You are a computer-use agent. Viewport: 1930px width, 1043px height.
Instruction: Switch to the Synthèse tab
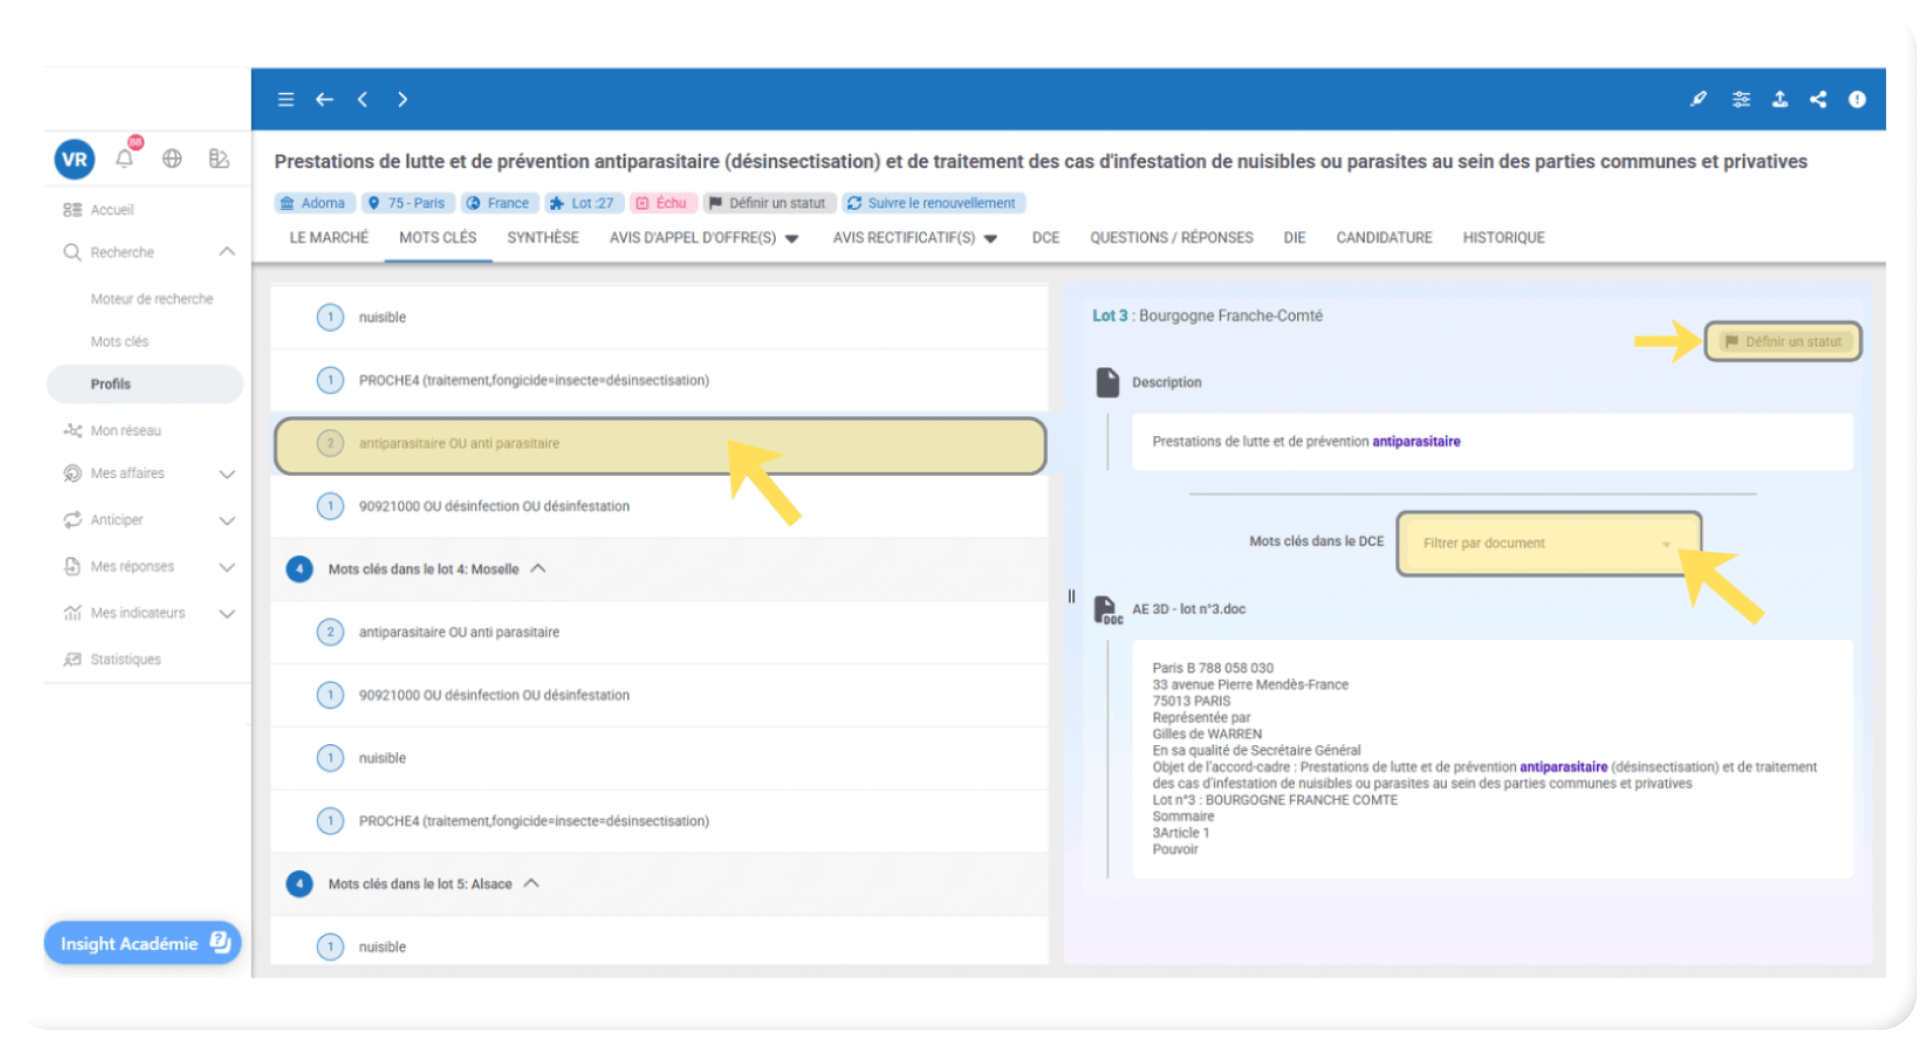pos(542,238)
